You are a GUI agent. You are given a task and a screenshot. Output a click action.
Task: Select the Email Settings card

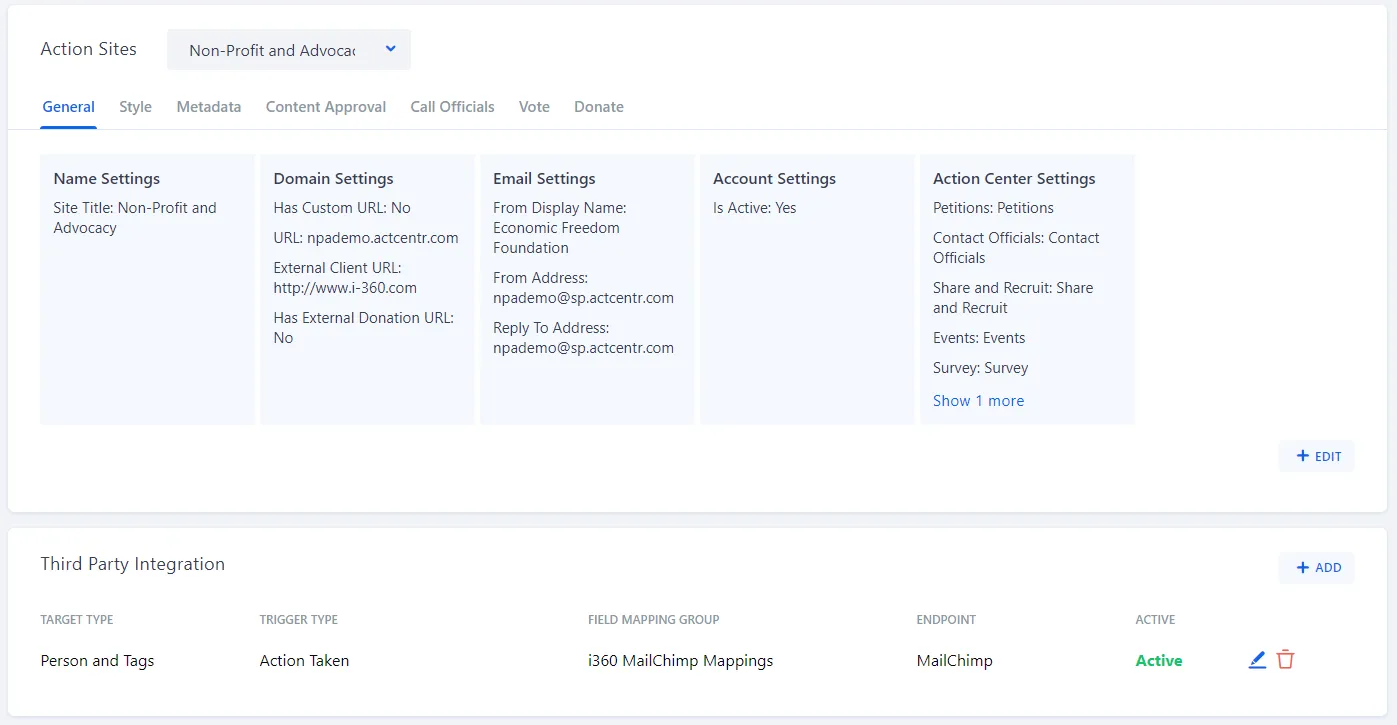click(x=587, y=289)
